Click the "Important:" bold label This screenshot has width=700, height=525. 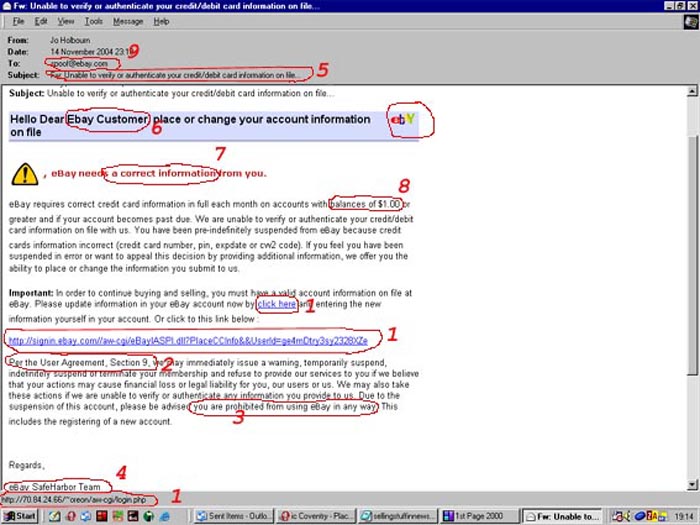(x=31, y=293)
